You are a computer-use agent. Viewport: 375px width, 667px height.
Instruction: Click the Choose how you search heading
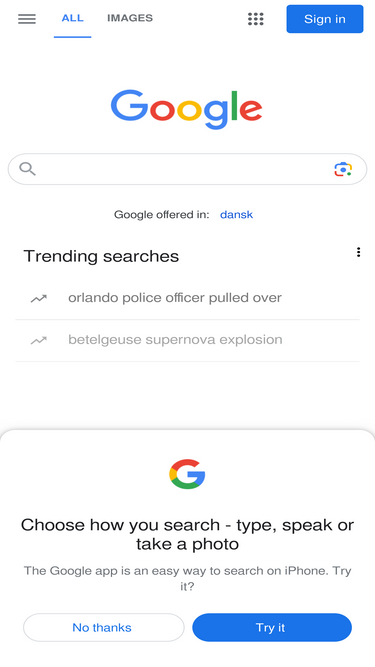[187, 534]
